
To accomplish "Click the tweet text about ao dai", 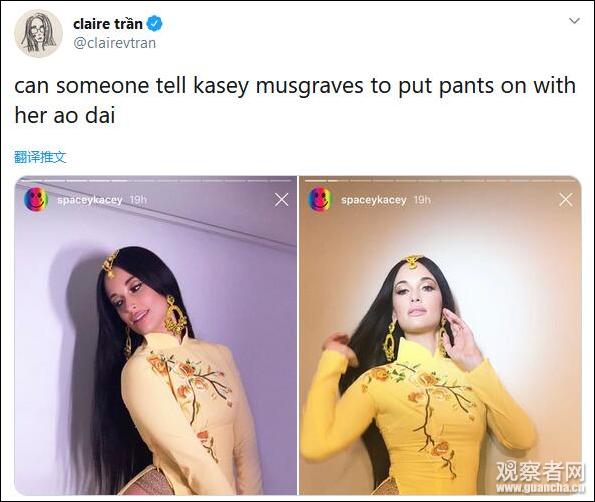I will (295, 100).
